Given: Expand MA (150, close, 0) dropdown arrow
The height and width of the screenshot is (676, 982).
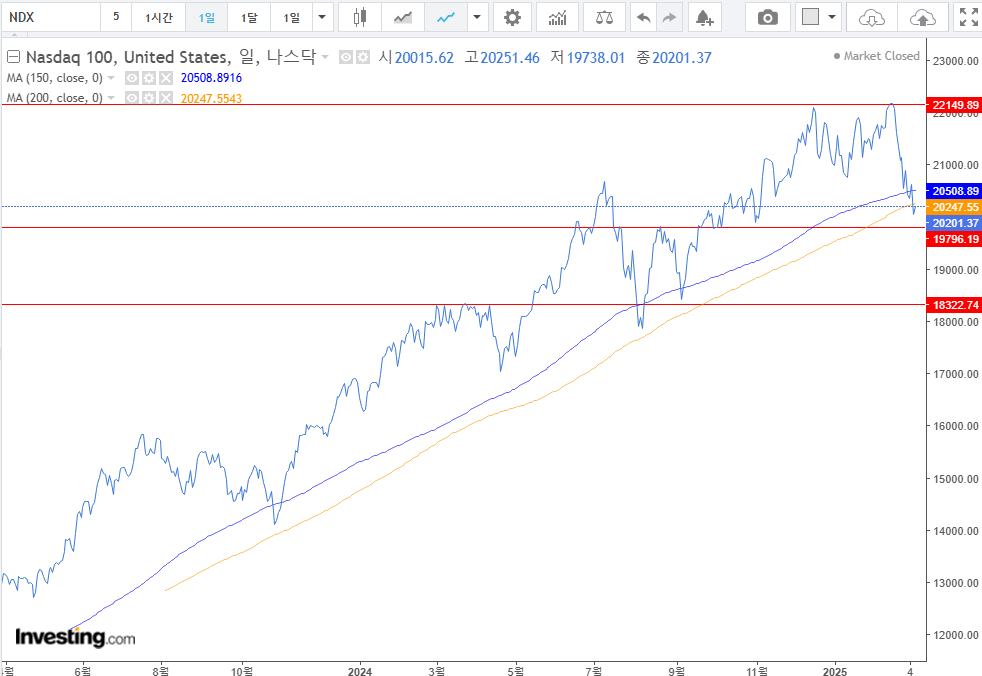Looking at the screenshot, I should coord(111,78).
